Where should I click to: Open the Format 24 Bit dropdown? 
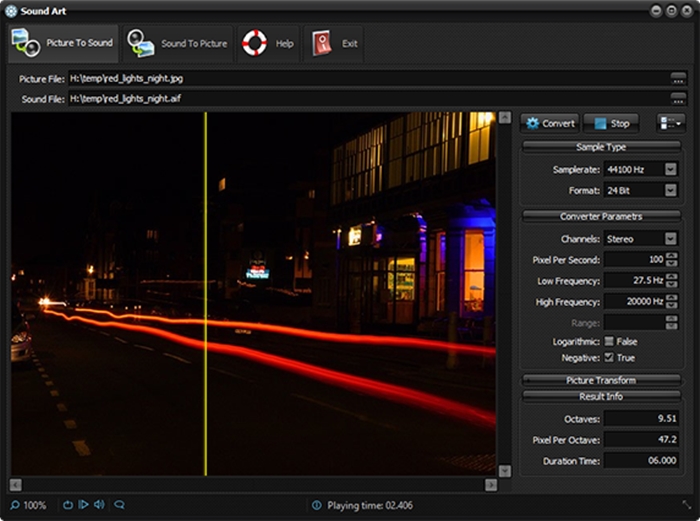click(x=670, y=190)
